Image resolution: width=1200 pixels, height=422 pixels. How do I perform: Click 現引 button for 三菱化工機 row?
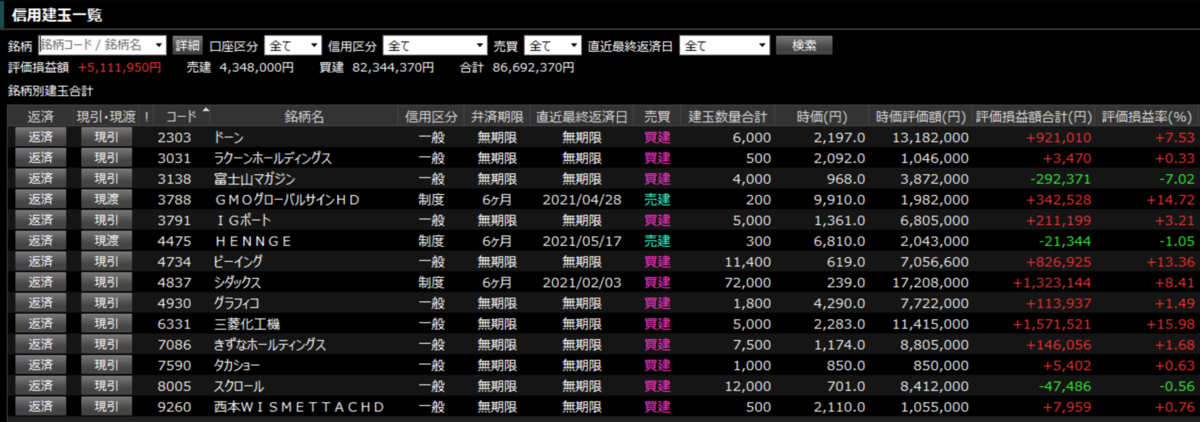(106, 323)
